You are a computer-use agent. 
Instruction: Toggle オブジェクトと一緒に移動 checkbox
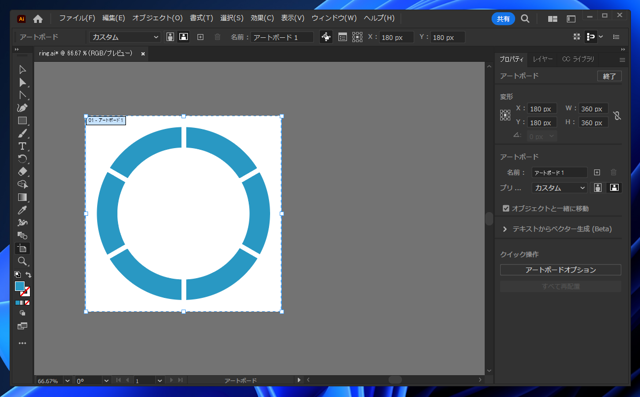[x=506, y=208]
